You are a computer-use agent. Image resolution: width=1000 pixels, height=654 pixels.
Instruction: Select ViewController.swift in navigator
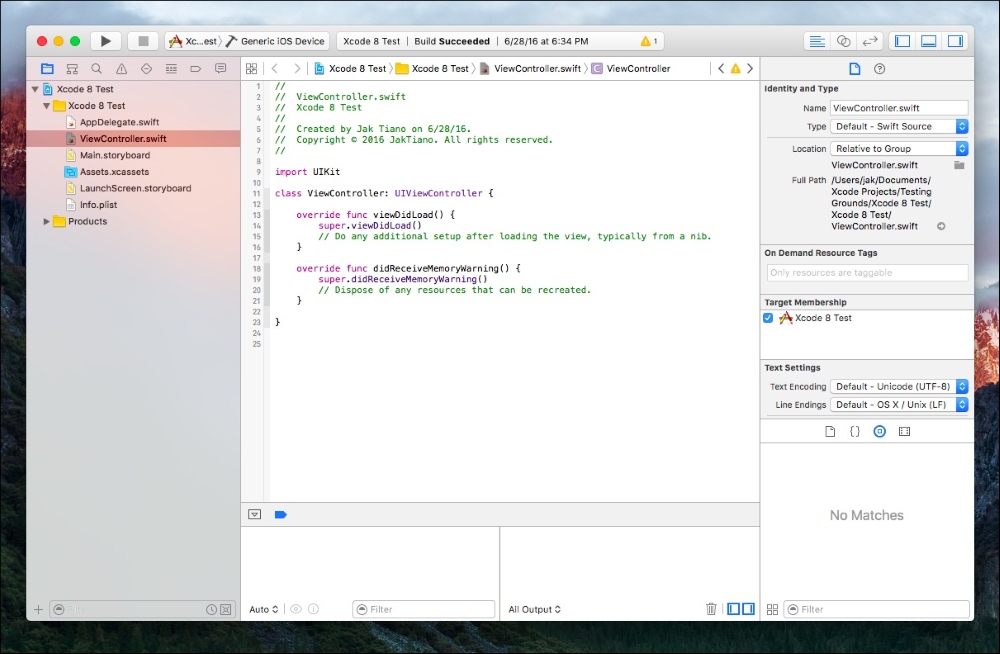pyautogui.click(x=133, y=138)
